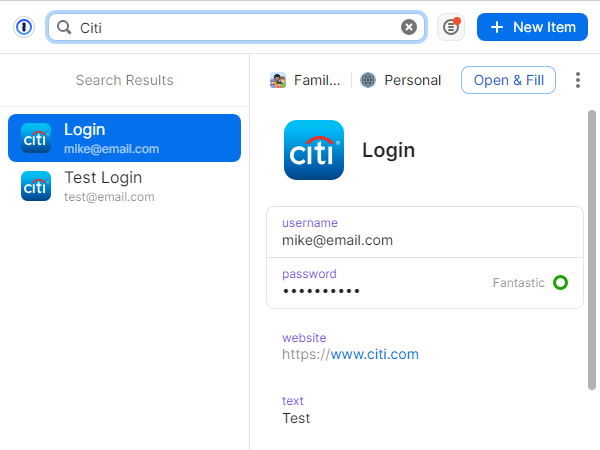Open the three-dot more options menu
This screenshot has height=450, width=600.
[x=577, y=80]
